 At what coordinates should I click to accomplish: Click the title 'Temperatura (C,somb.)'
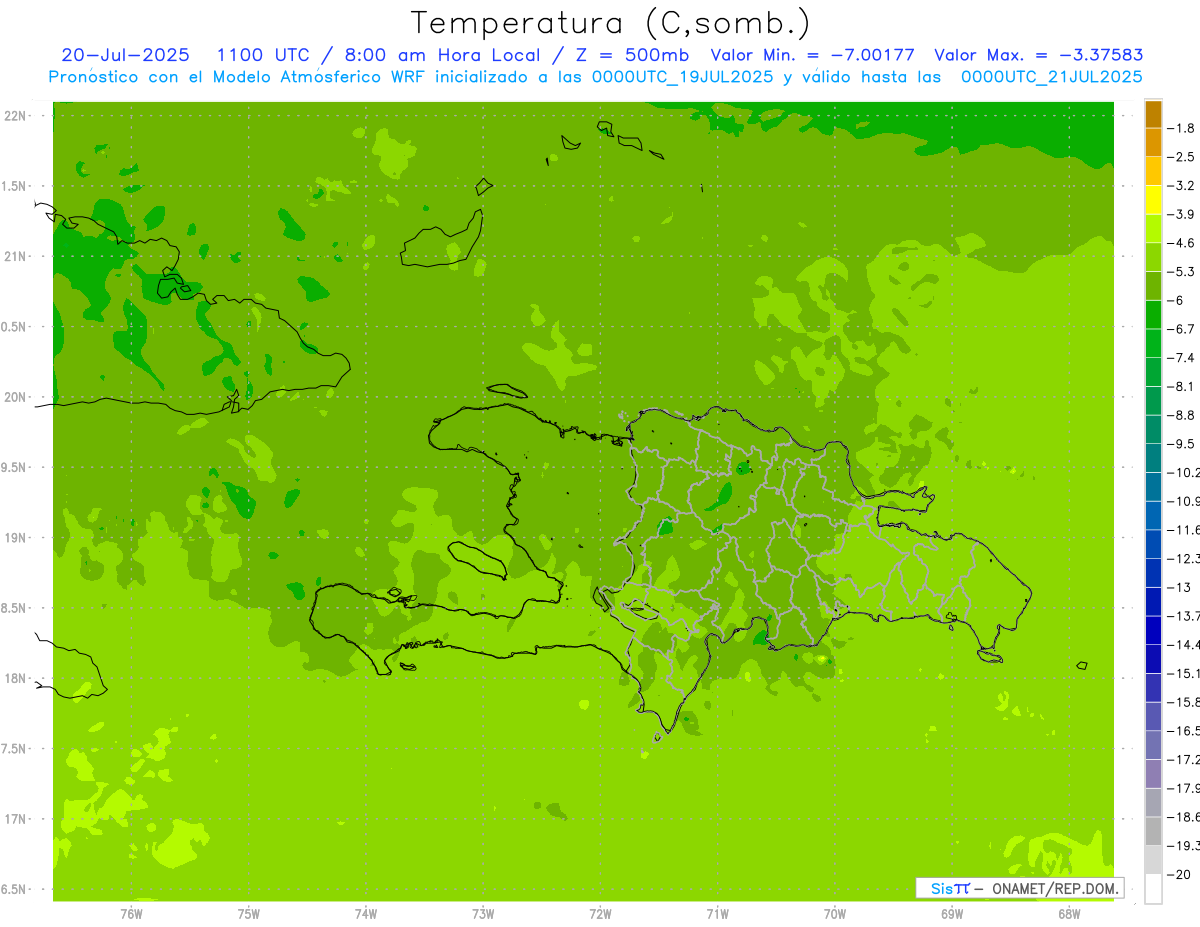[x=610, y=22]
